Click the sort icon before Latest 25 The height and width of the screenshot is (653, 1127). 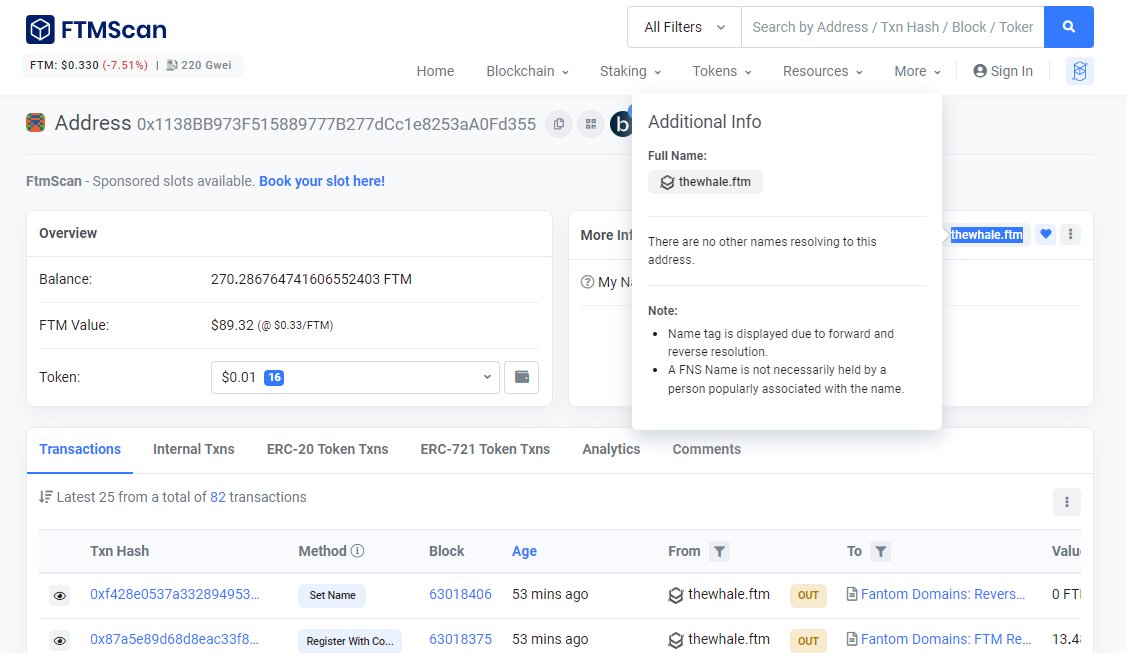pos(46,497)
